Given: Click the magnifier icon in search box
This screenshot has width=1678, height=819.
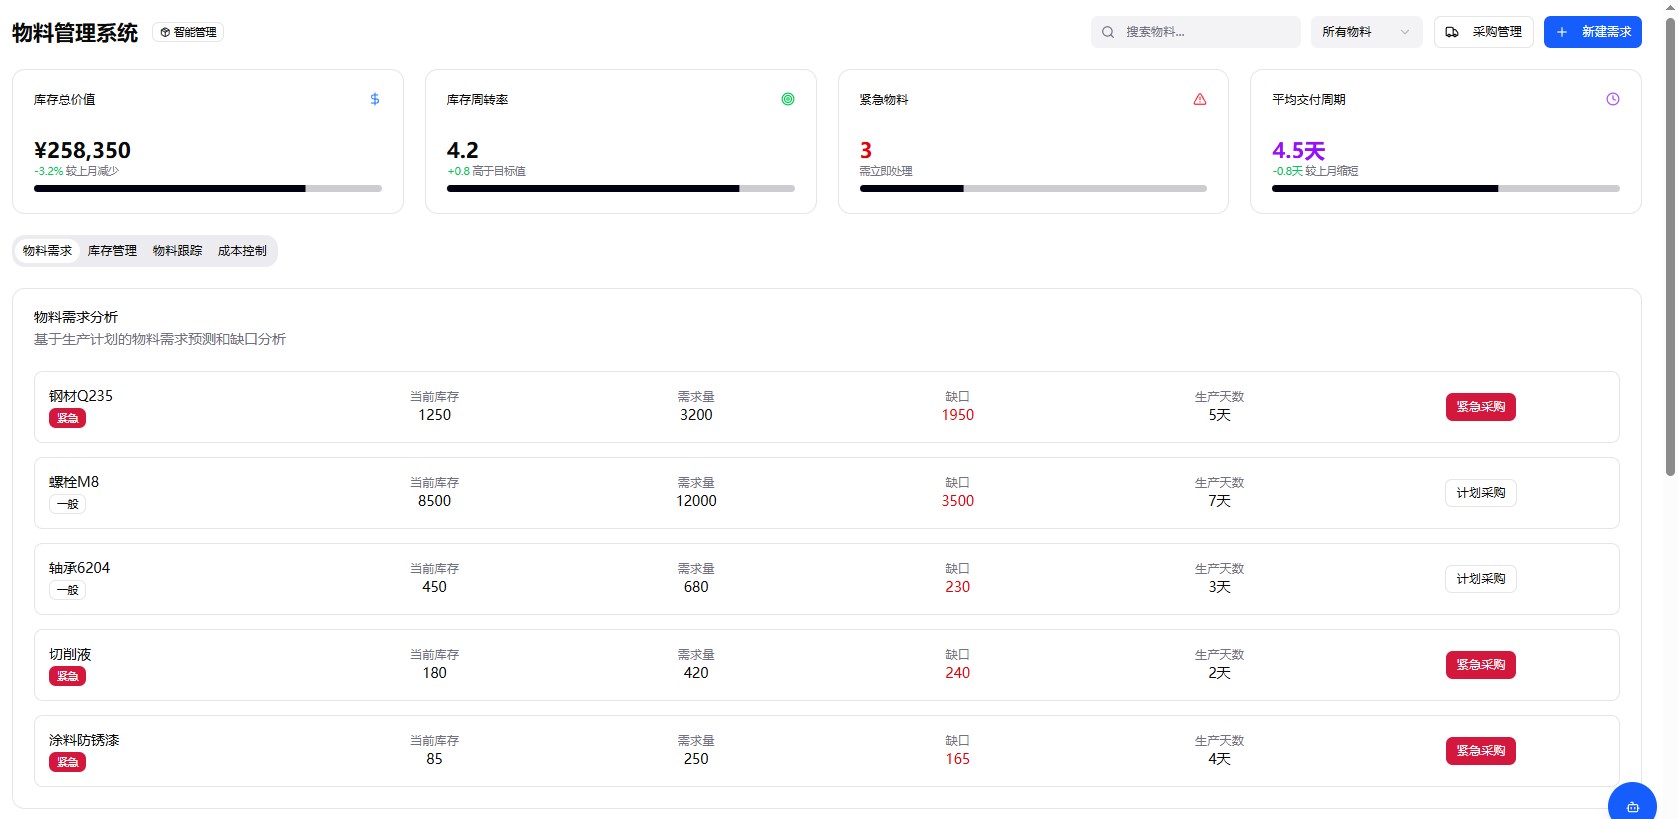Looking at the screenshot, I should click(x=1108, y=32).
